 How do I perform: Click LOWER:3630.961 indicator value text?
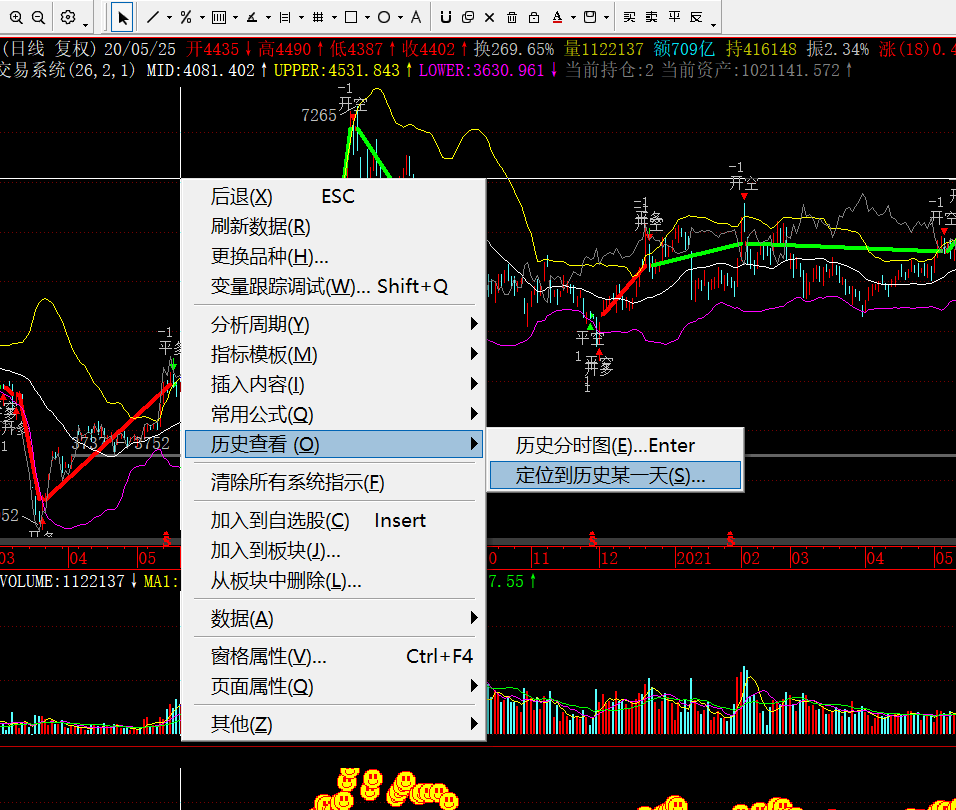pyautogui.click(x=482, y=71)
